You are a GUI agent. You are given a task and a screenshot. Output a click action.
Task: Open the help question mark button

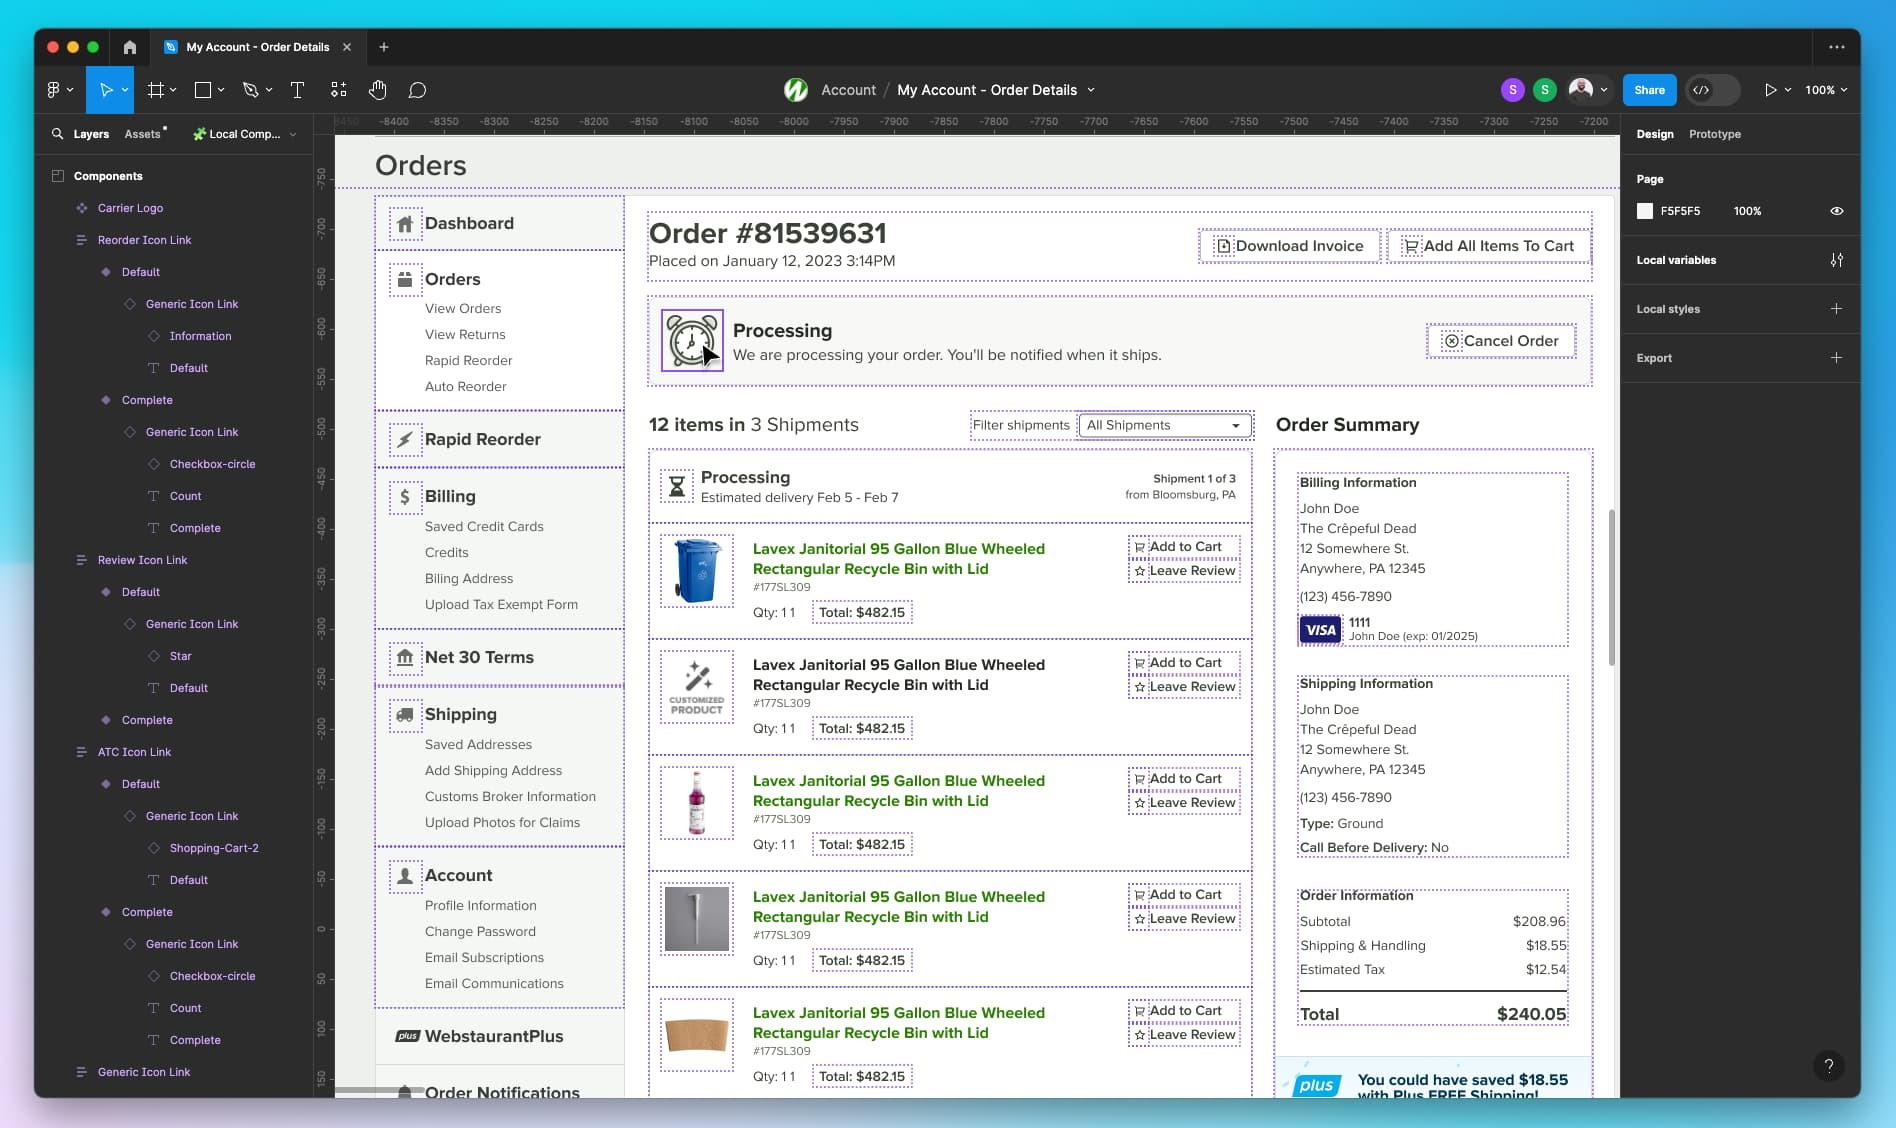coord(1828,1065)
